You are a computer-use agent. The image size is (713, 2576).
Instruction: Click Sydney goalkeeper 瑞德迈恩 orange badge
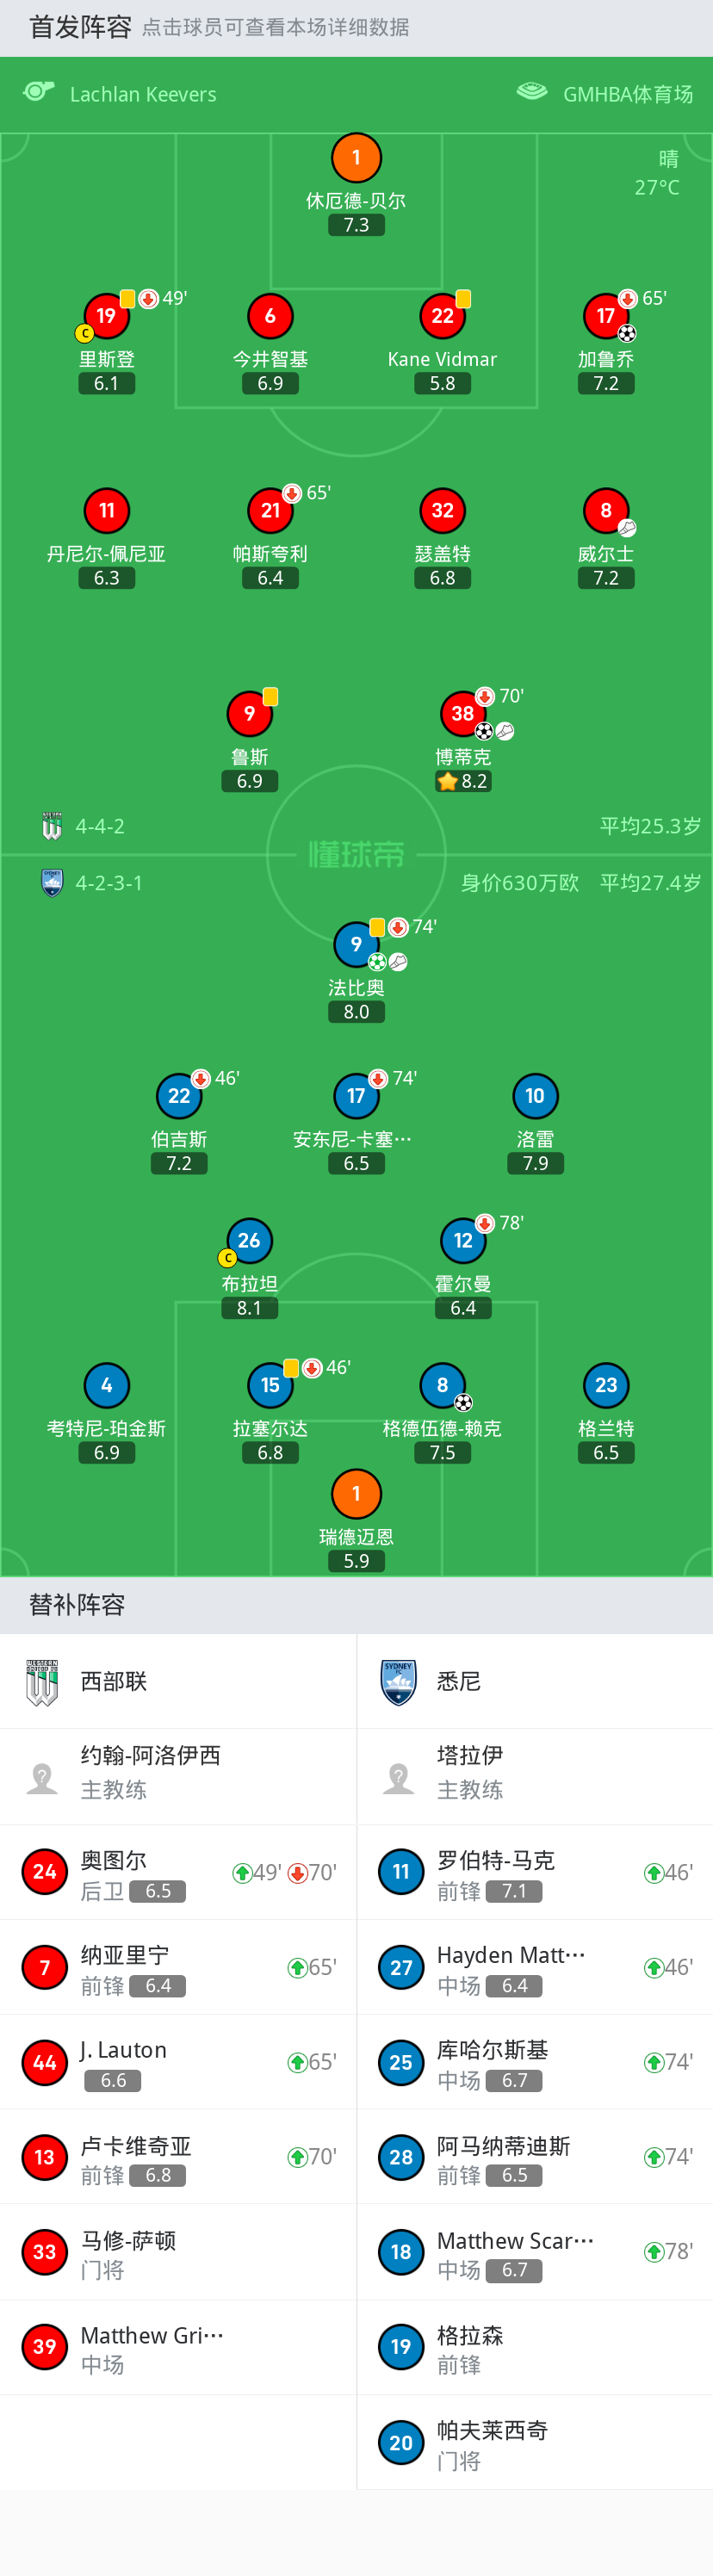point(356,1494)
